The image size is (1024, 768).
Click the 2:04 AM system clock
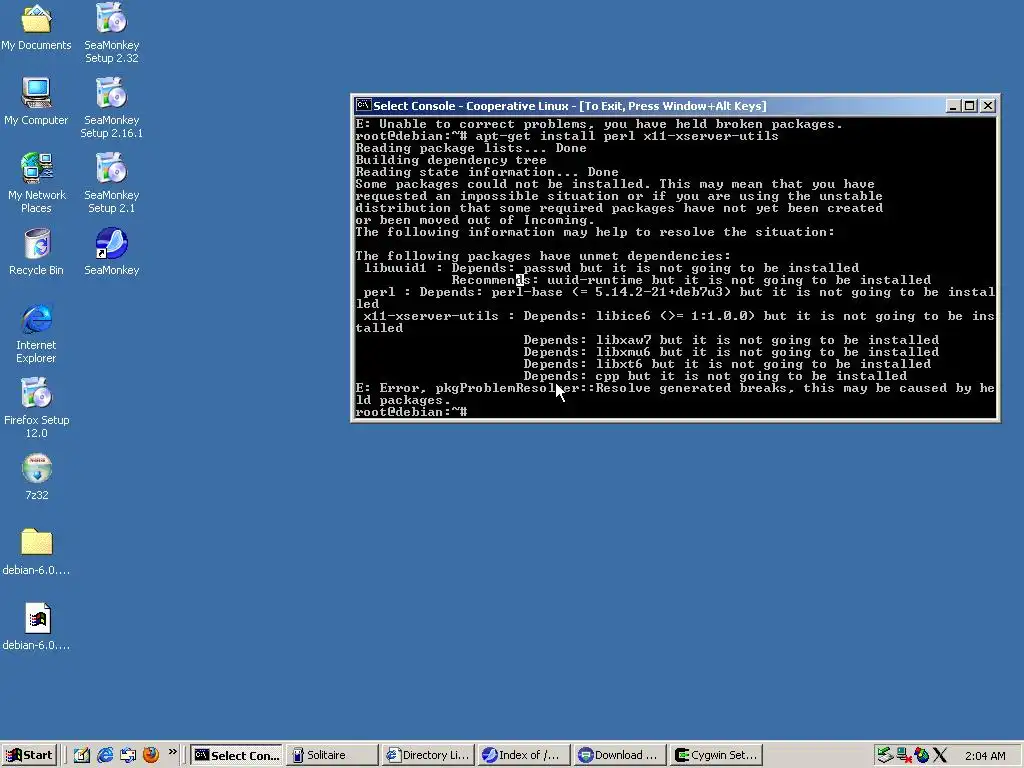click(985, 756)
